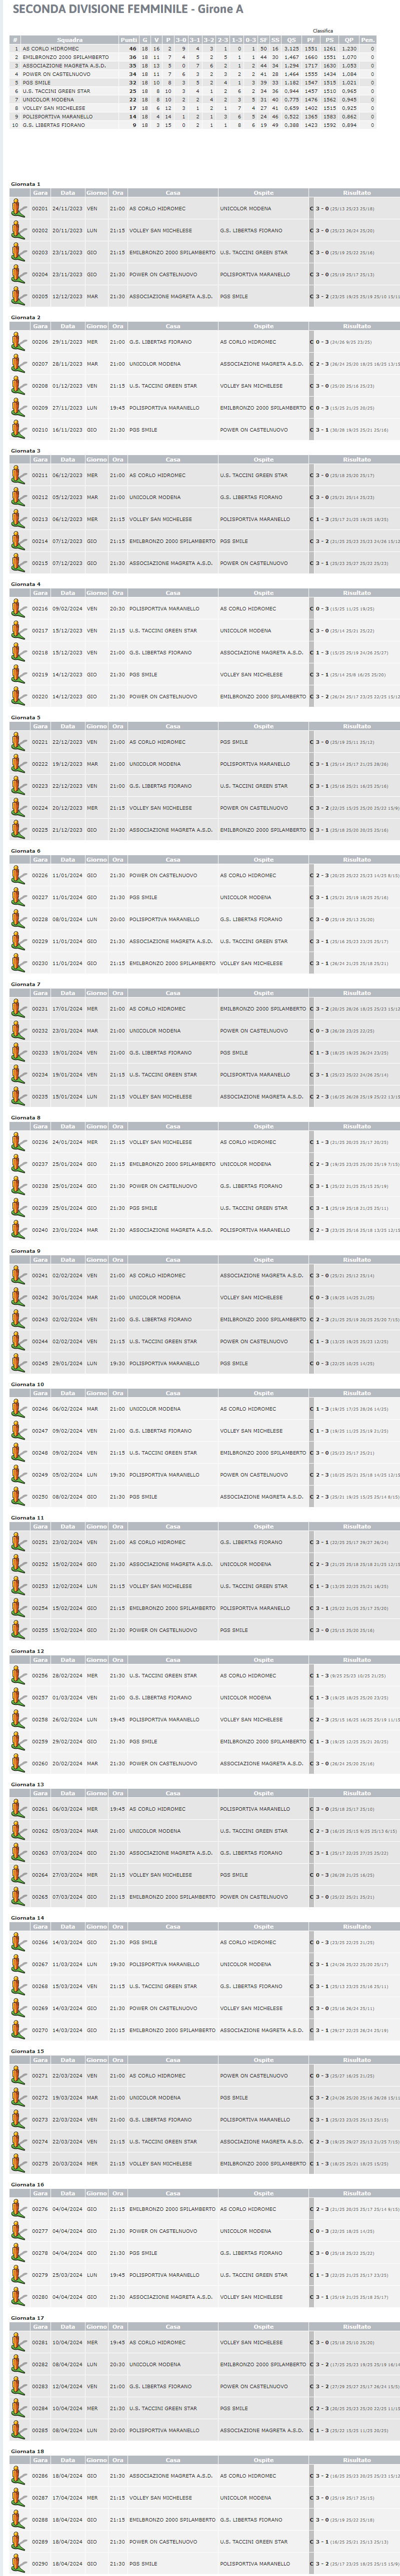Open match icon for gara 00290
400x2576 pixels.
coord(18,2564)
